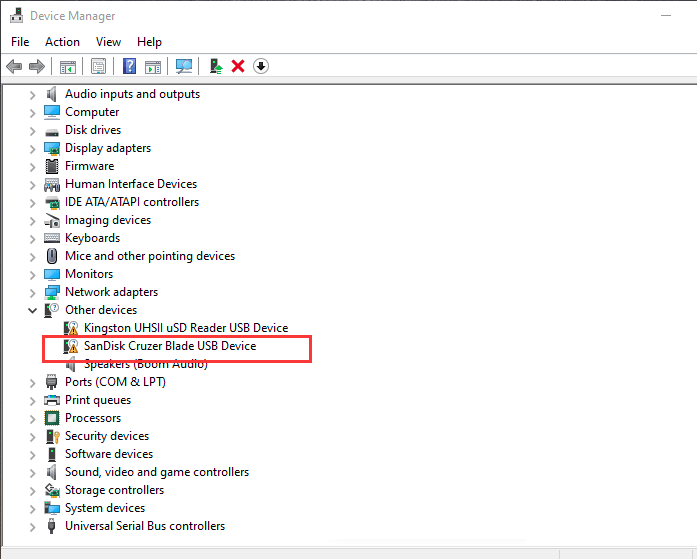Screen dimensions: 697x559
Task: Click the Human Interface Devices icon
Action: click(52, 184)
